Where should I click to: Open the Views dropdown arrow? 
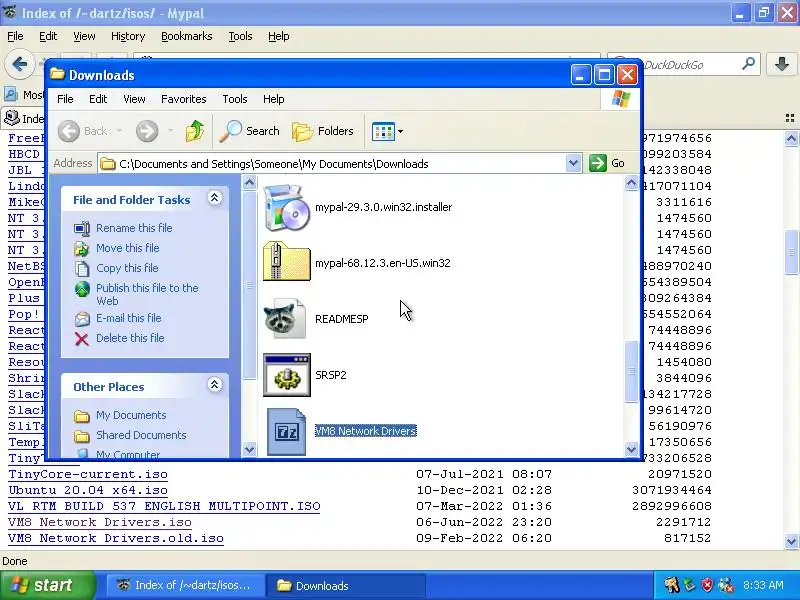point(401,132)
